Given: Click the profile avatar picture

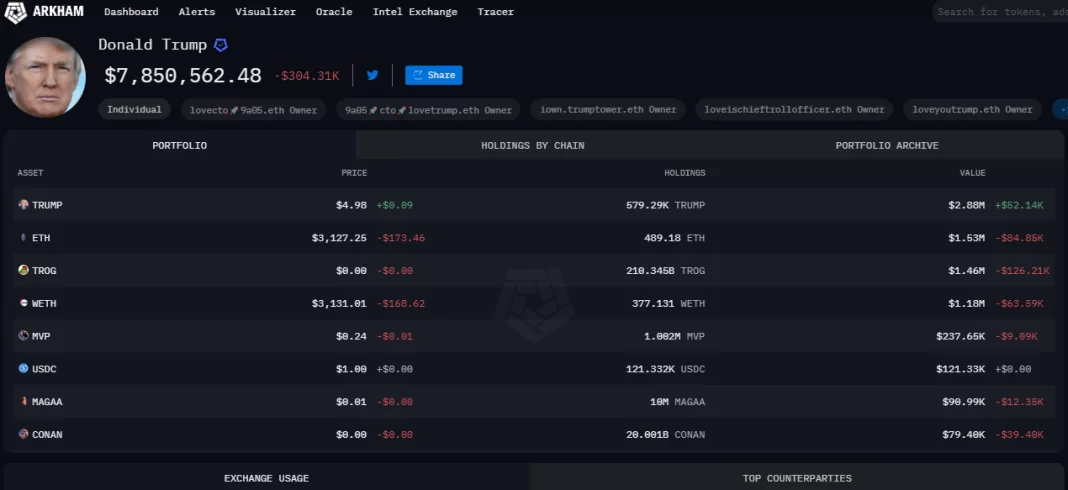Looking at the screenshot, I should (45, 77).
